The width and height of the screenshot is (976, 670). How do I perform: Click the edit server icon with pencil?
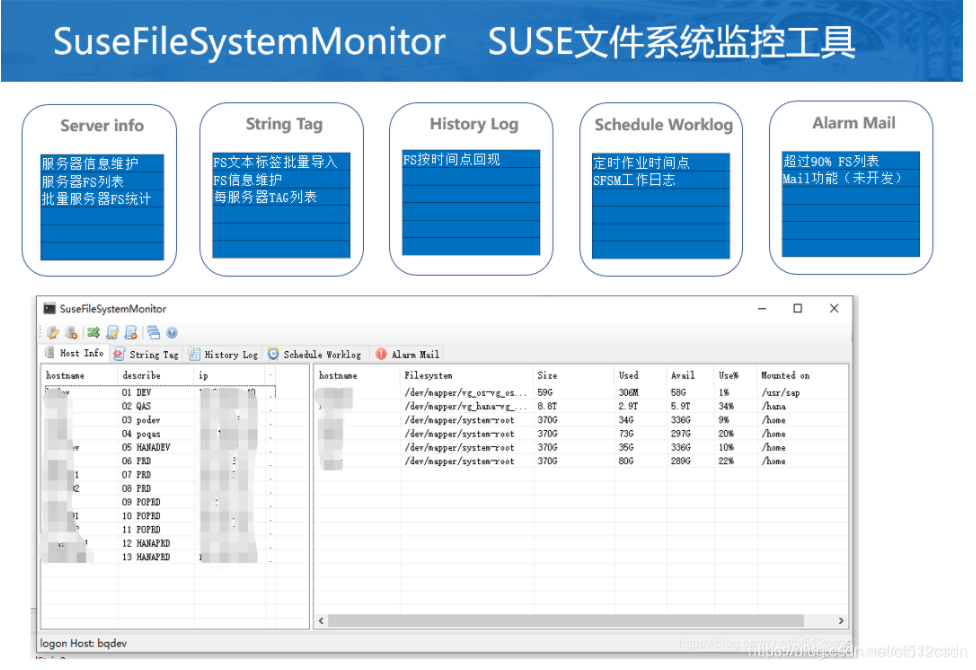[54, 333]
